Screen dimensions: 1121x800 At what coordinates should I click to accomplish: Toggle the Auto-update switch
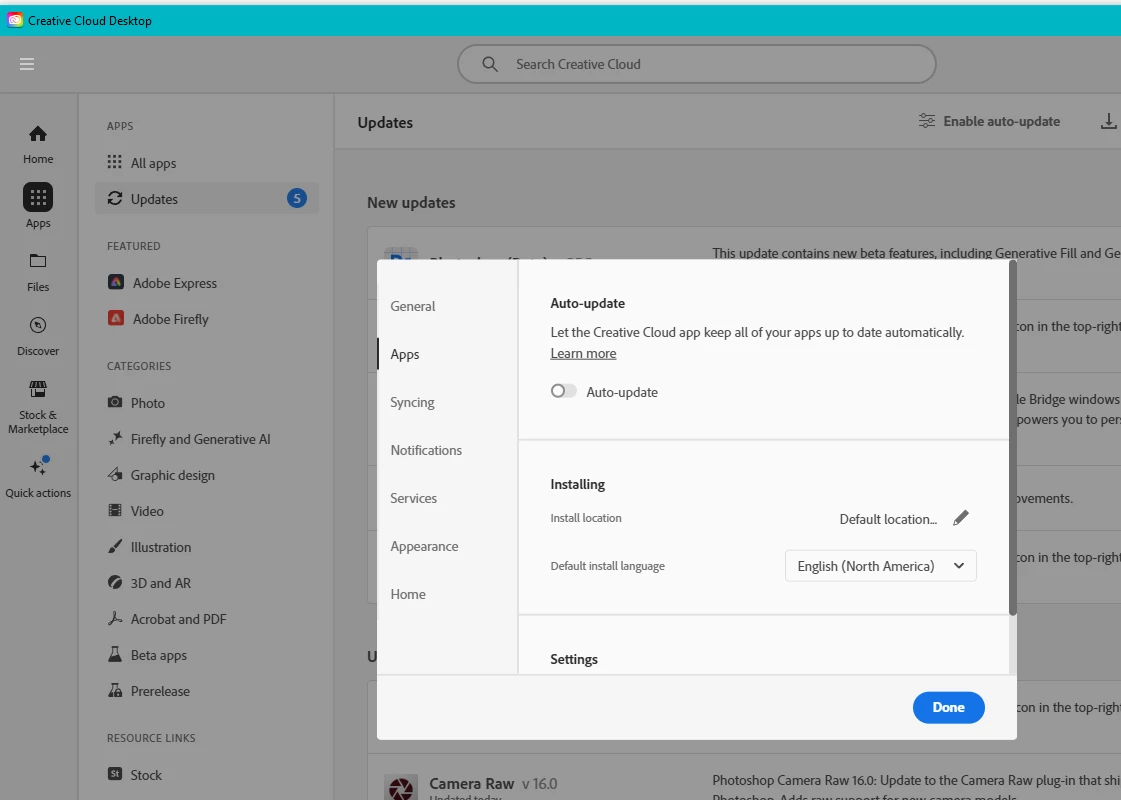click(x=563, y=391)
